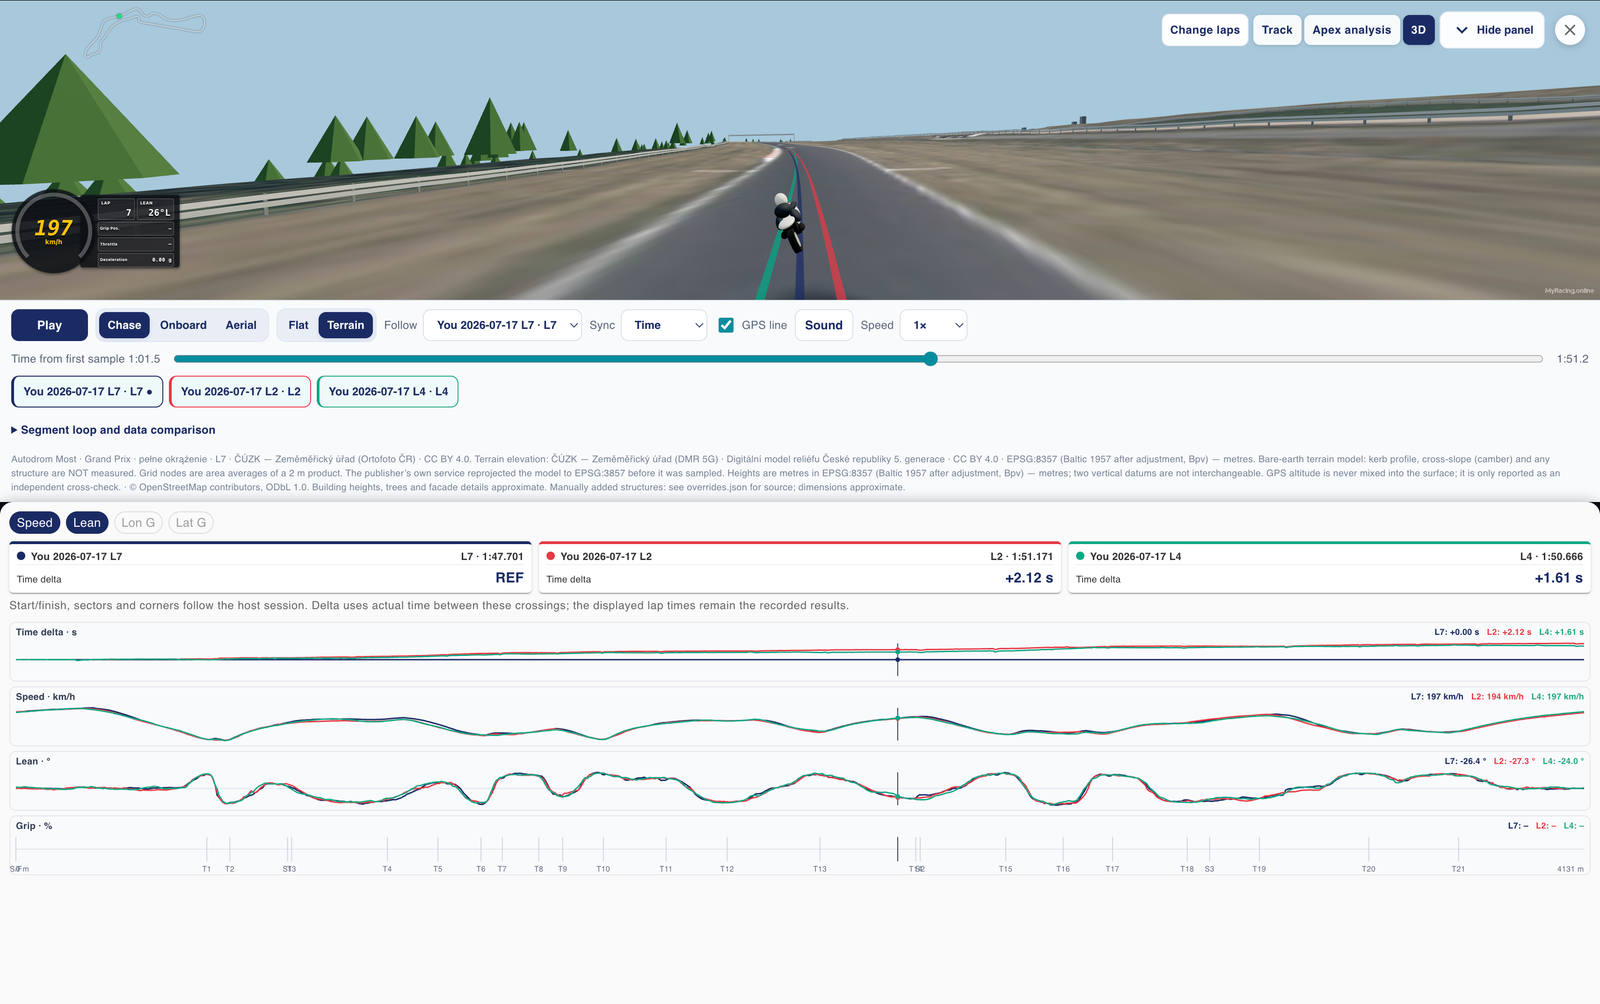Collapse the panel with Hide panel

click(1492, 30)
